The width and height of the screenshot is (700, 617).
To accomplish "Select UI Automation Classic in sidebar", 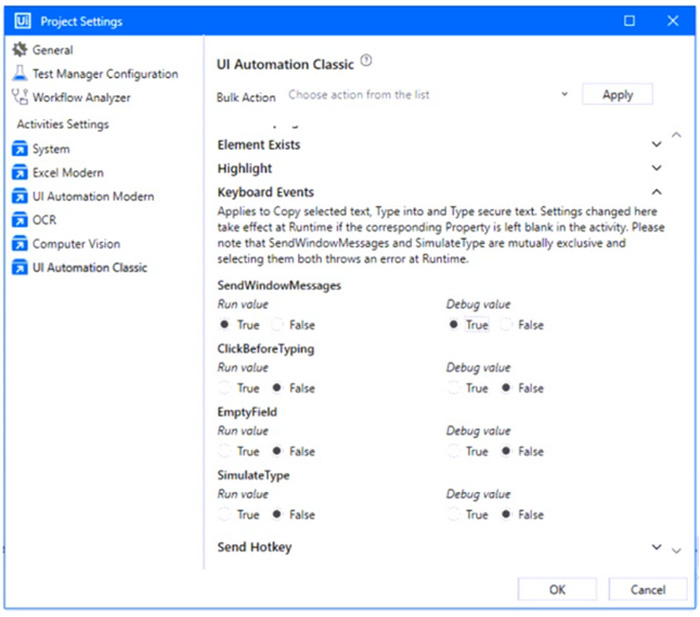I will [90, 267].
